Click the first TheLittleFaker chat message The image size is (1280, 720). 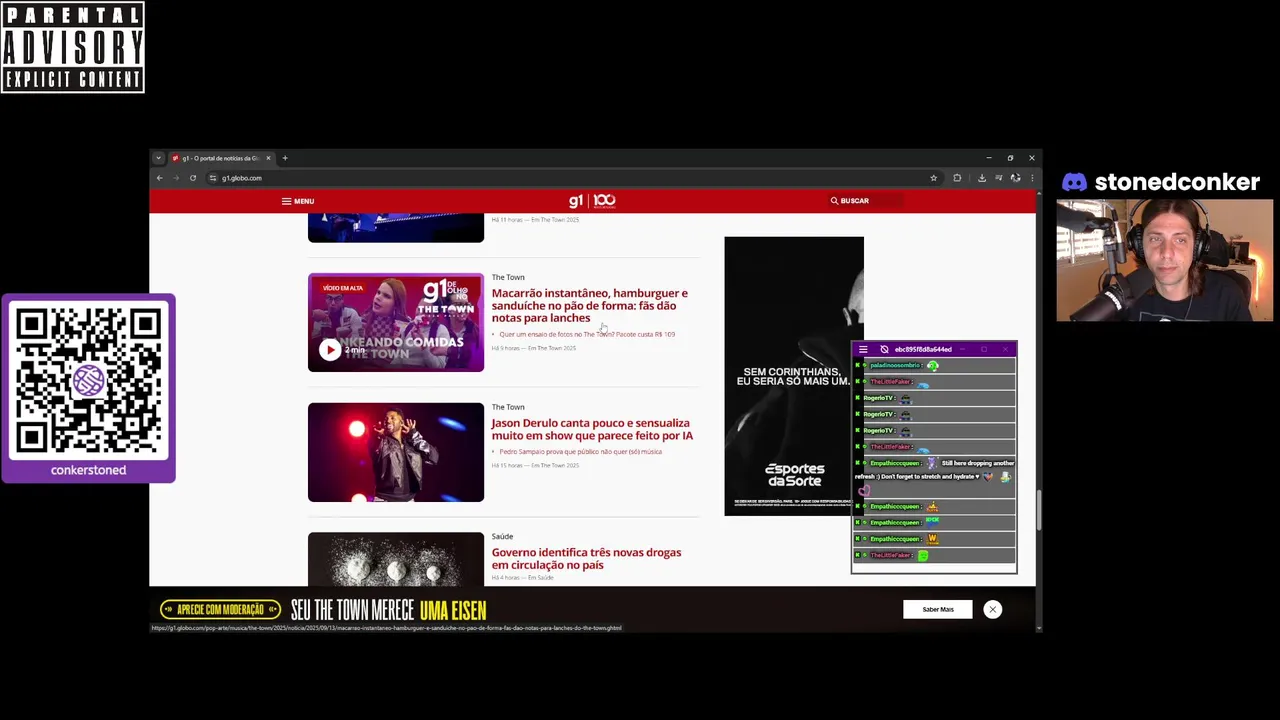coord(934,382)
